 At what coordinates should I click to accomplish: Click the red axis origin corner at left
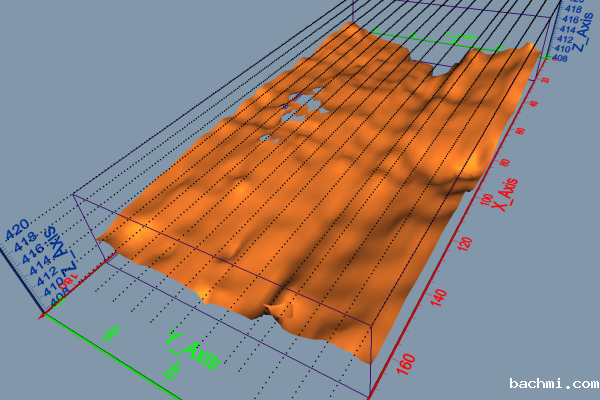coord(42,316)
